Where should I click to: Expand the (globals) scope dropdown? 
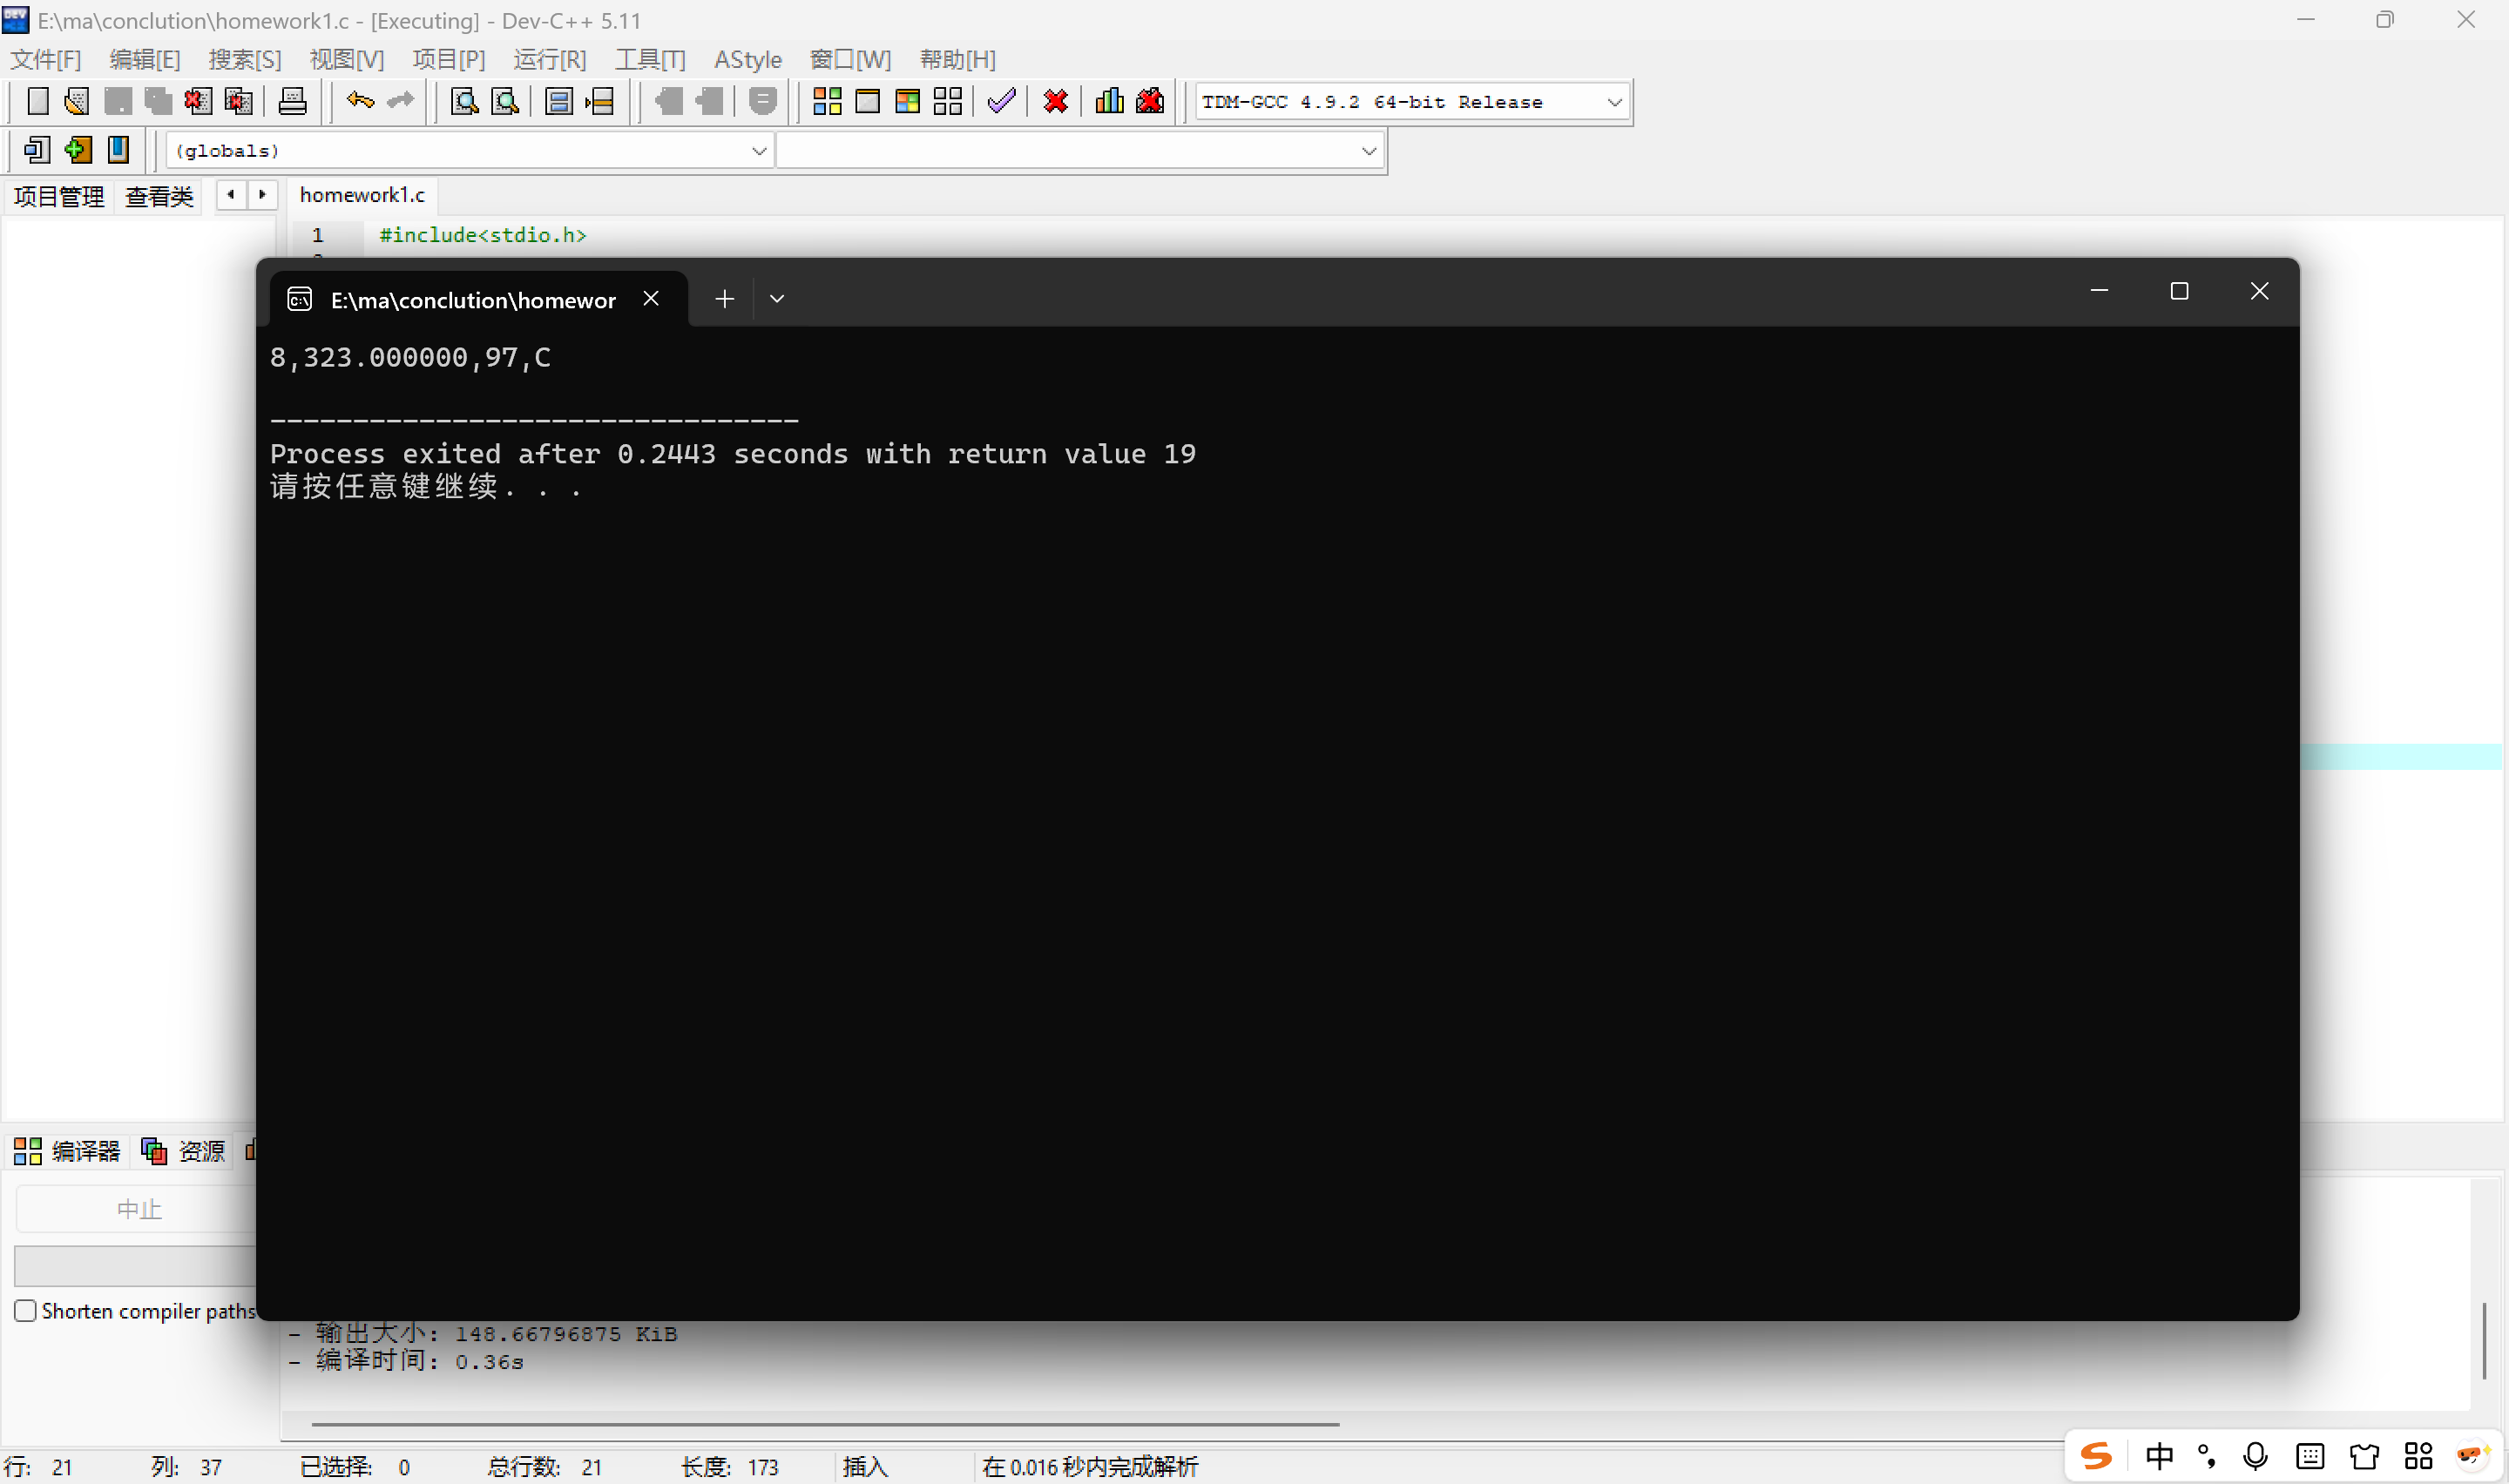coord(758,151)
